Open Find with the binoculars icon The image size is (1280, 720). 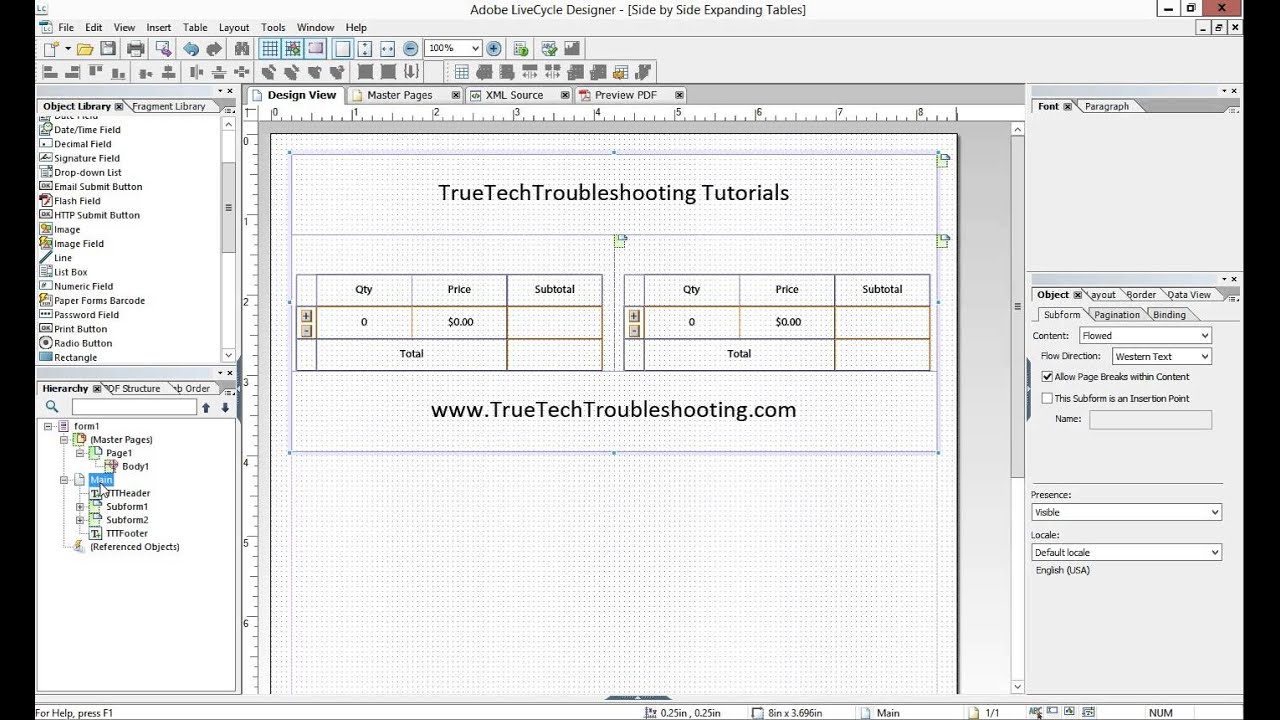[x=241, y=48]
